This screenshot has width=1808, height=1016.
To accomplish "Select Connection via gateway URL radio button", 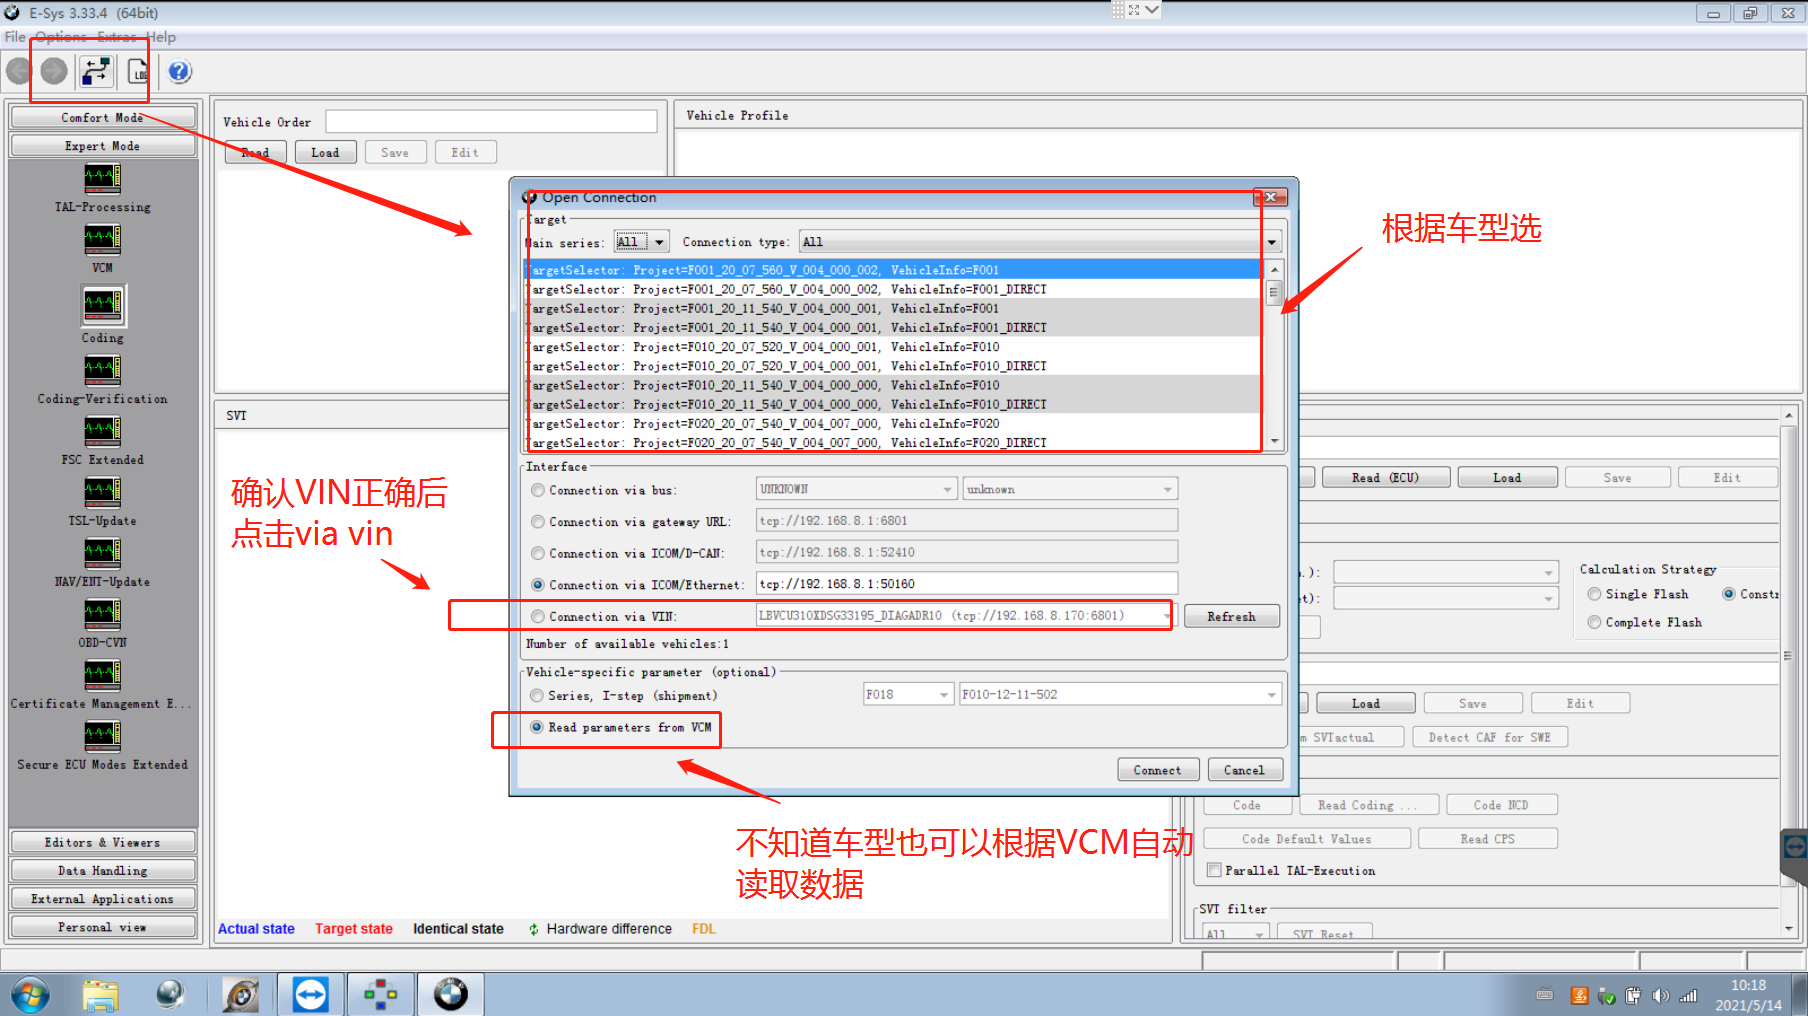I will (x=538, y=522).
